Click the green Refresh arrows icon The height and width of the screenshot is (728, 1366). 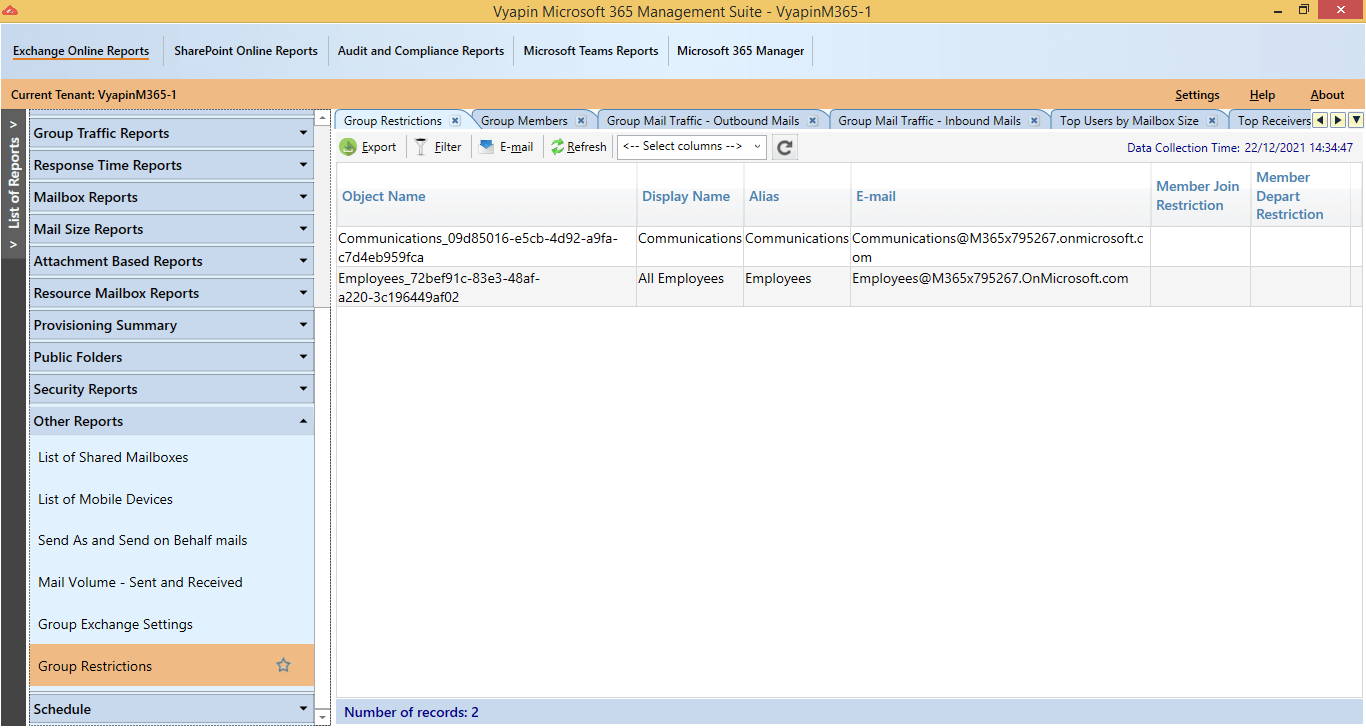pos(557,147)
